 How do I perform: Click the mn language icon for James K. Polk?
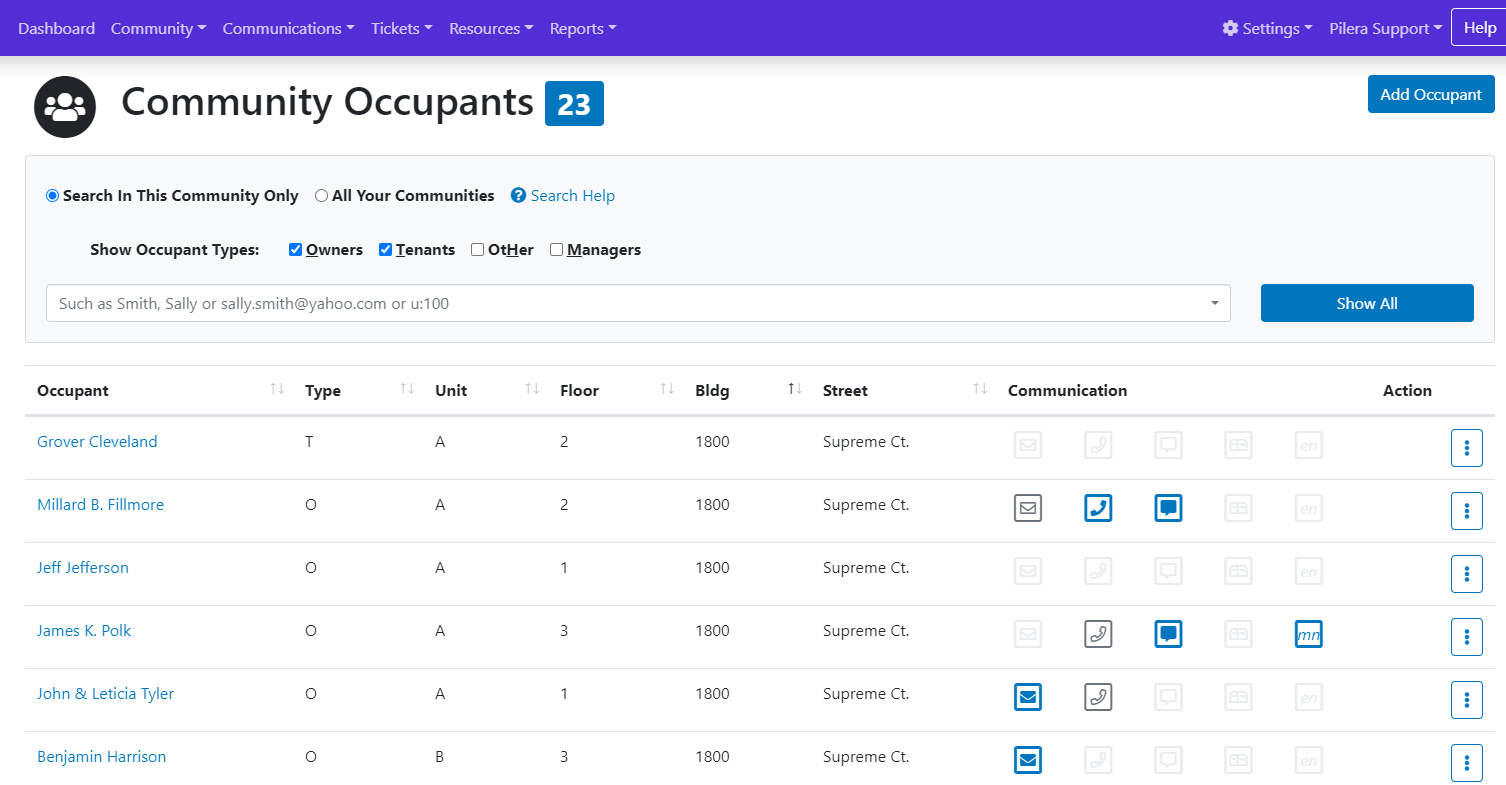point(1308,634)
